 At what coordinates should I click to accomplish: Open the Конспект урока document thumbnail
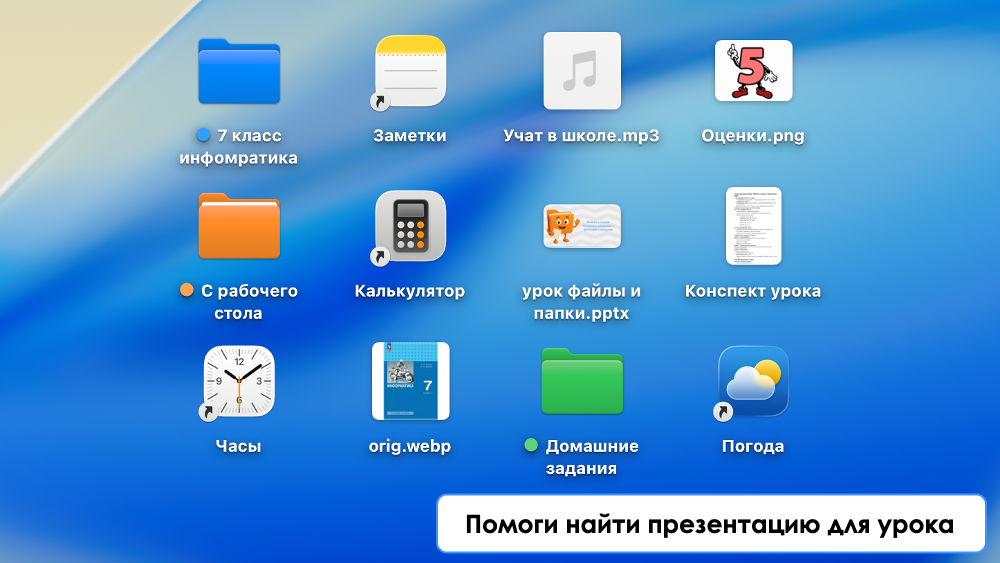[x=753, y=226]
